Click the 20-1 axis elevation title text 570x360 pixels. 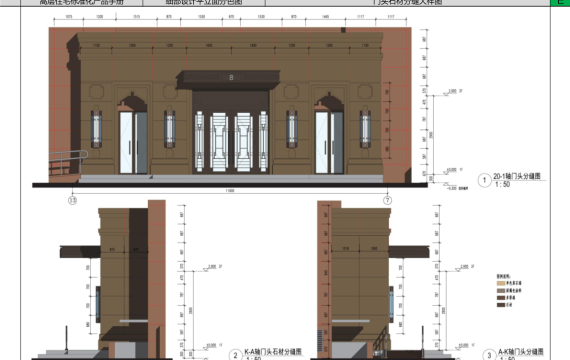(x=517, y=176)
